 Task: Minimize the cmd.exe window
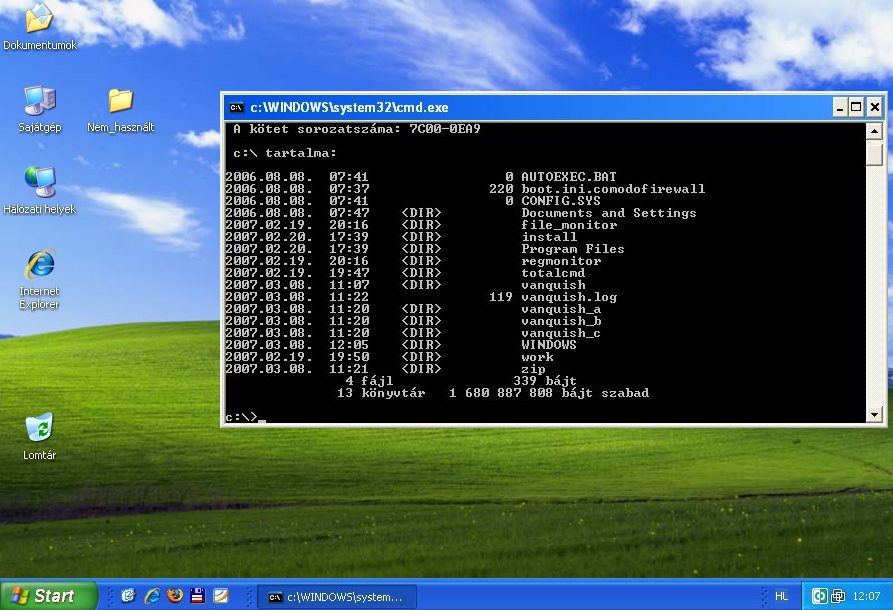pyautogui.click(x=839, y=107)
